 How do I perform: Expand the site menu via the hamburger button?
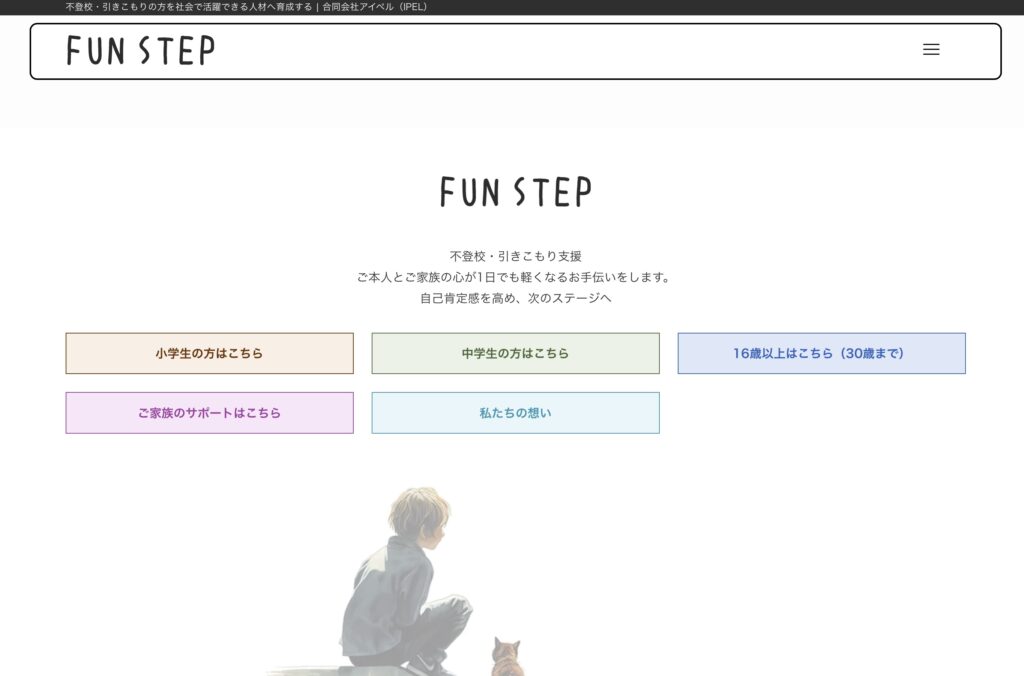point(931,49)
